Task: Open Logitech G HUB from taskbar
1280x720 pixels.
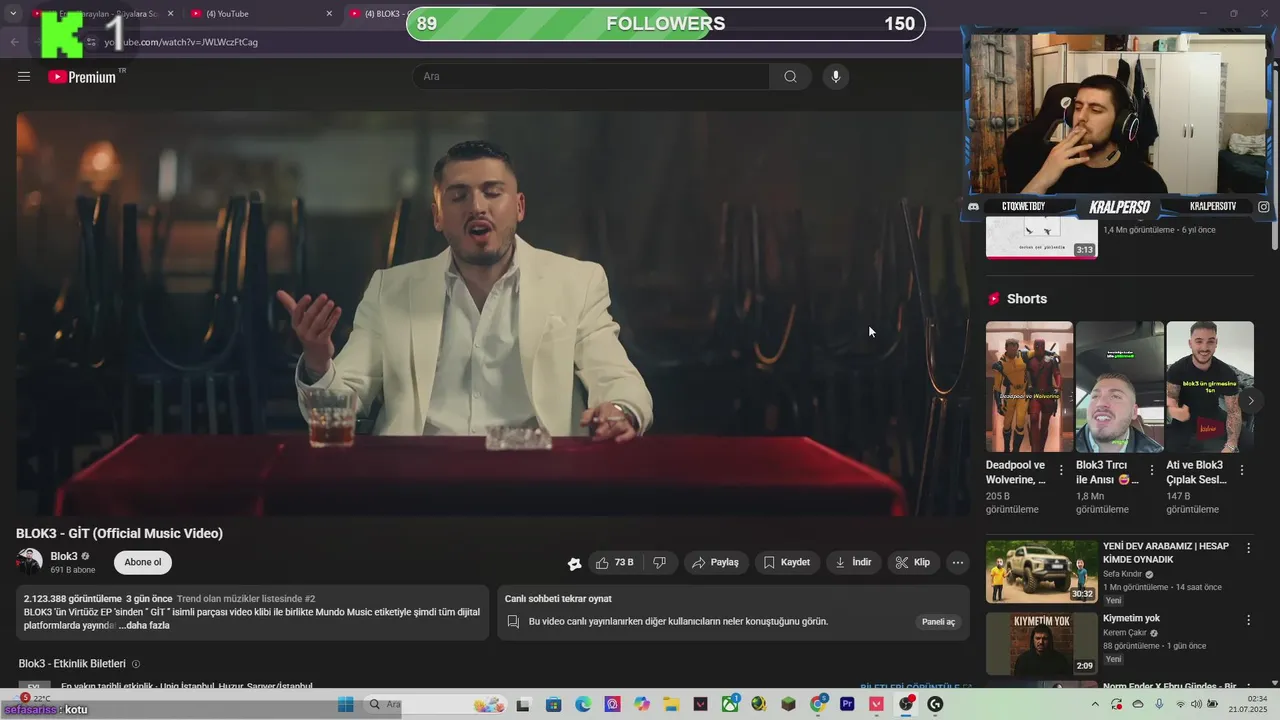Action: 936,705
